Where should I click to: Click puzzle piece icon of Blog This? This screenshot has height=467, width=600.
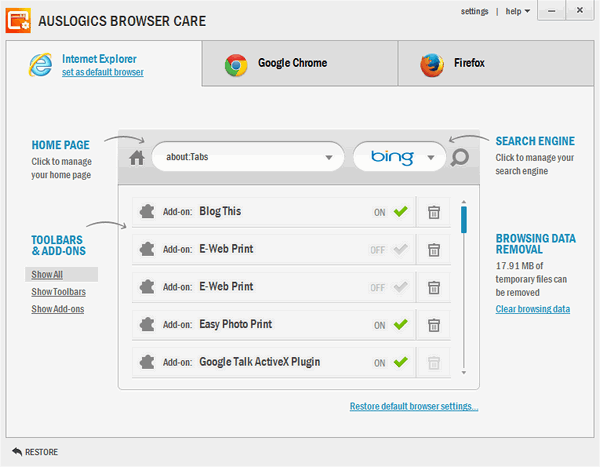[x=147, y=211]
